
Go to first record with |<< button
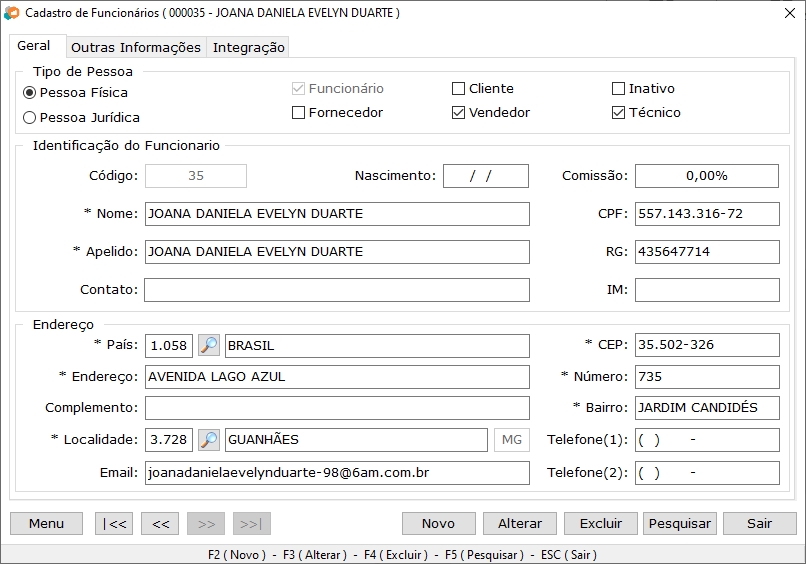tap(114, 523)
